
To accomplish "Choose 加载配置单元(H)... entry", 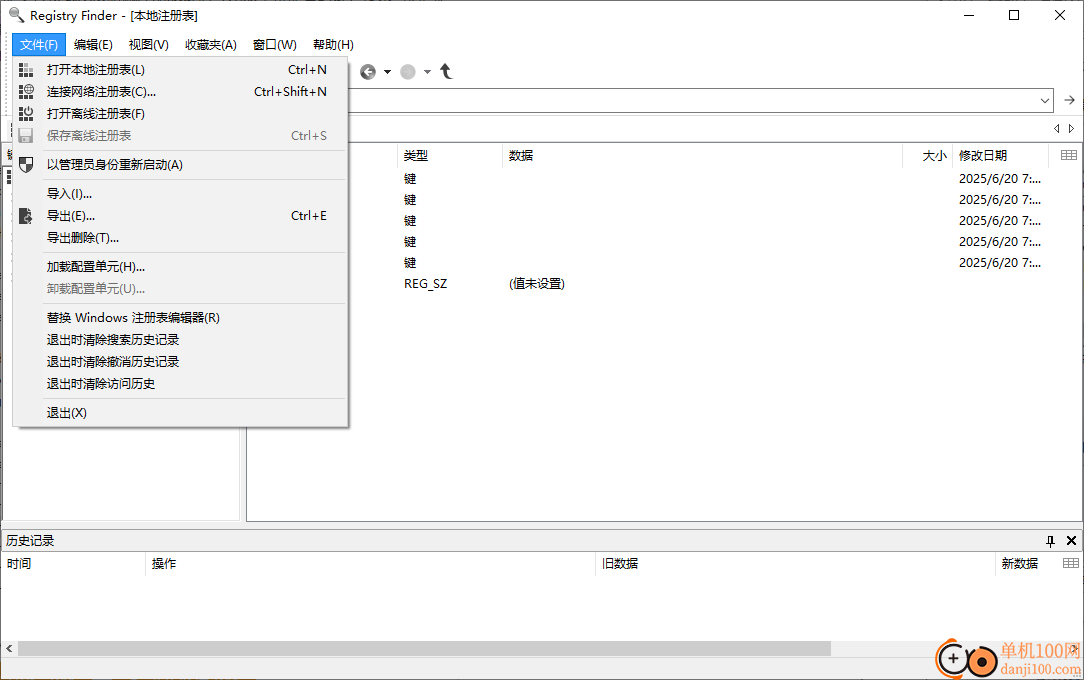I will point(180,267).
